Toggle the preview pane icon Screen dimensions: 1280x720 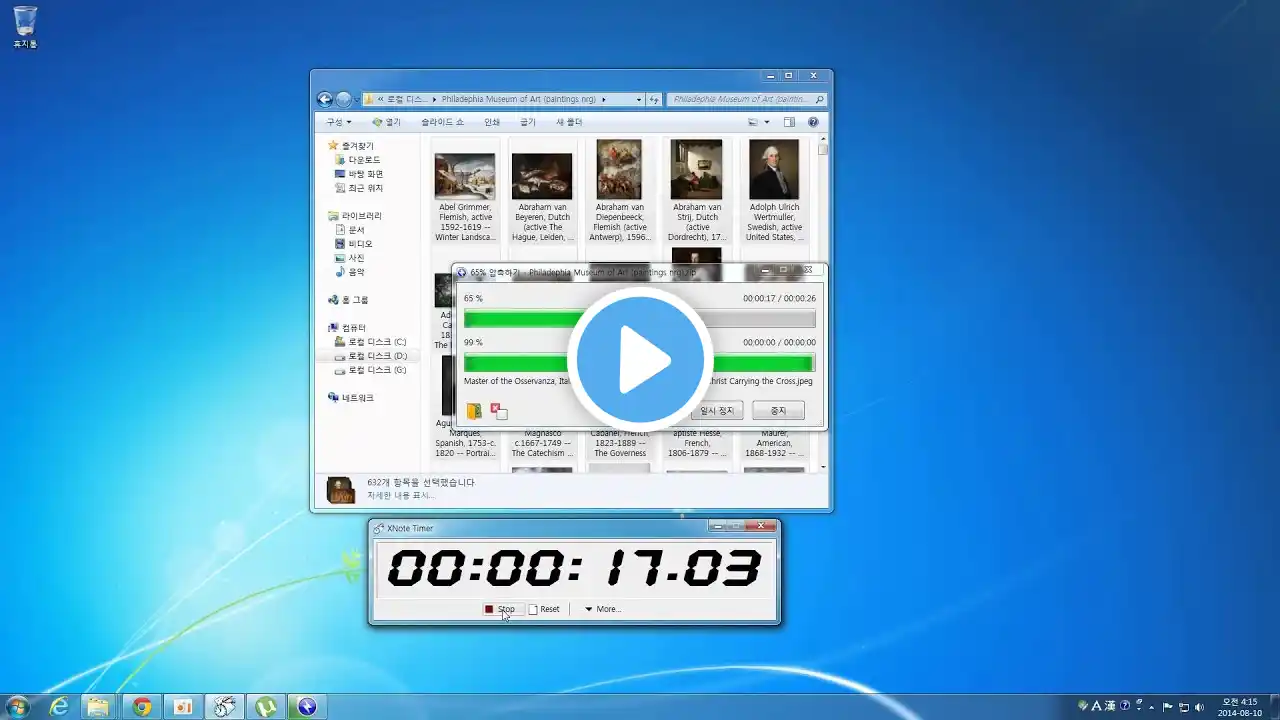coord(789,122)
